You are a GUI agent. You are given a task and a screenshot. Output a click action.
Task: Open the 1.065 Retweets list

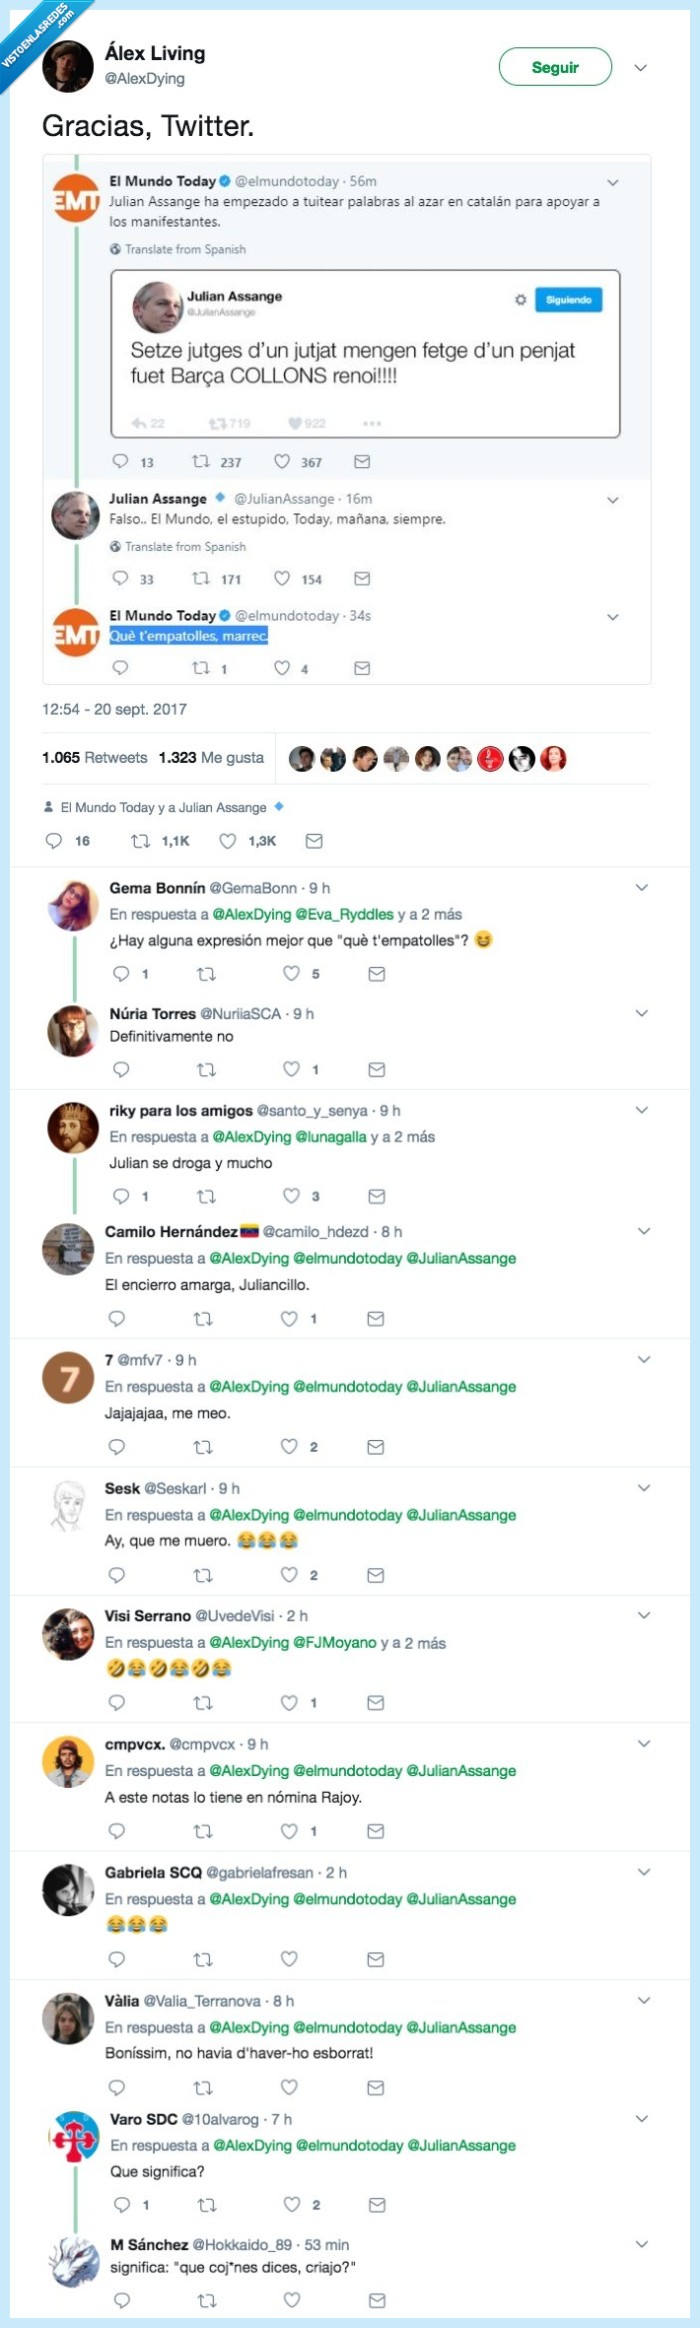(94, 758)
